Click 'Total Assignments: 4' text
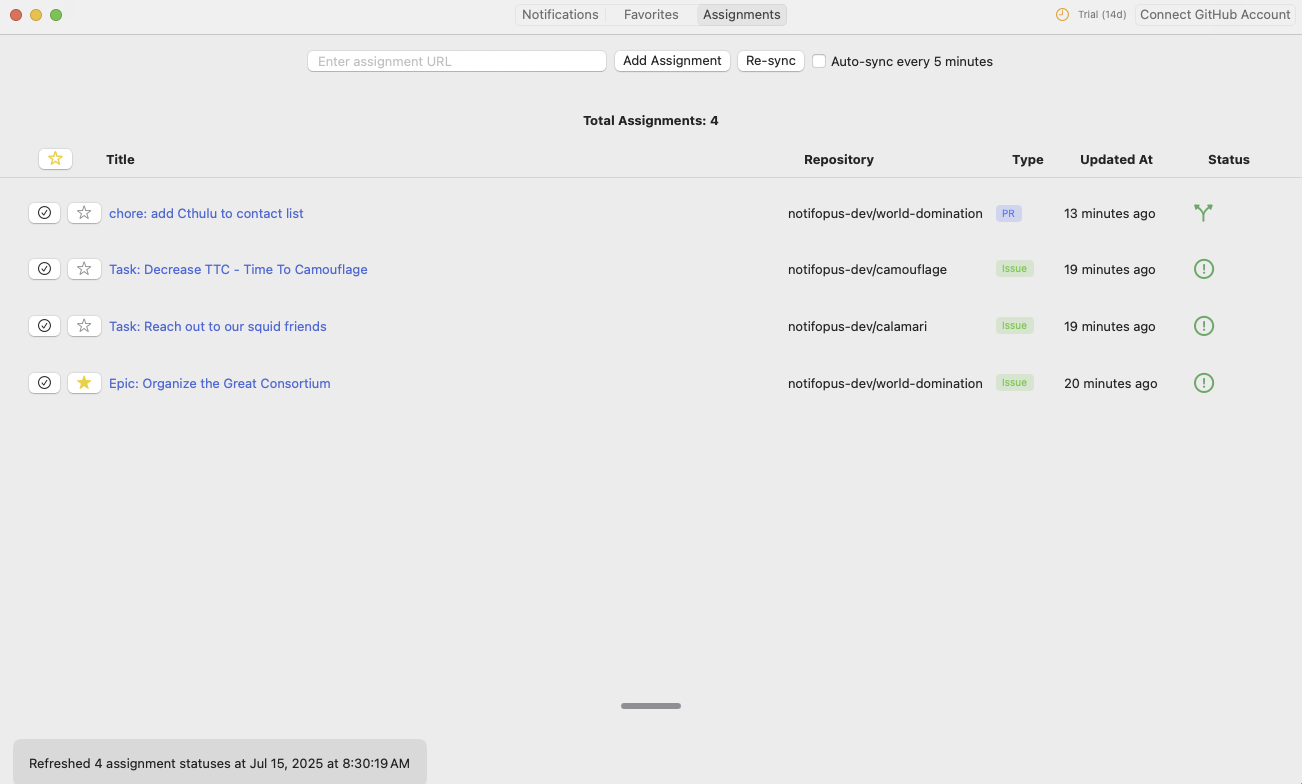 pyautogui.click(x=651, y=120)
